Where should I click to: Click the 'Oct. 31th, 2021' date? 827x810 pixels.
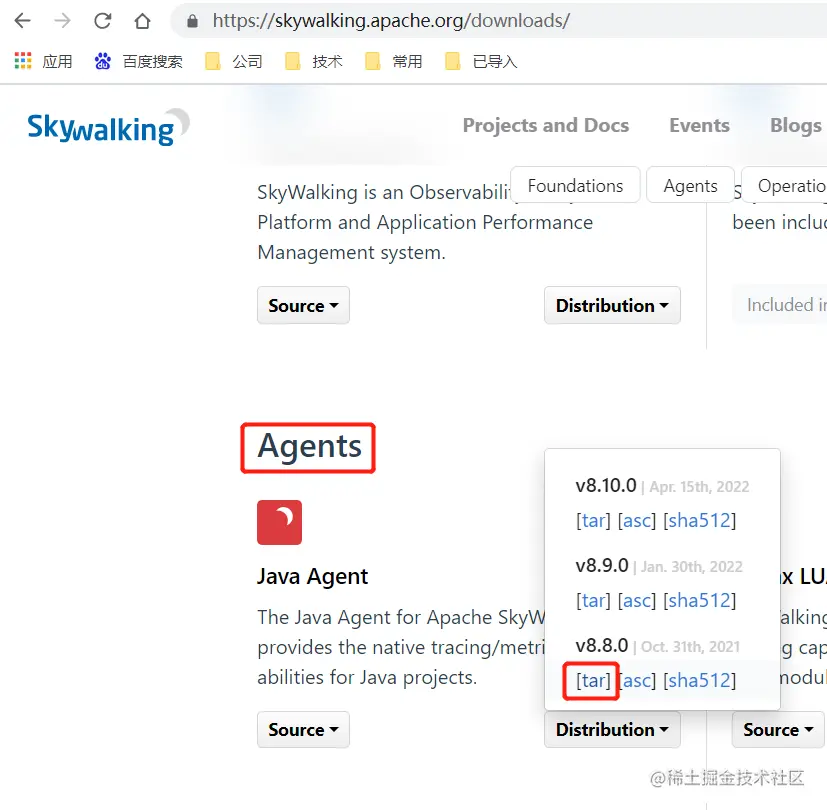click(690, 647)
